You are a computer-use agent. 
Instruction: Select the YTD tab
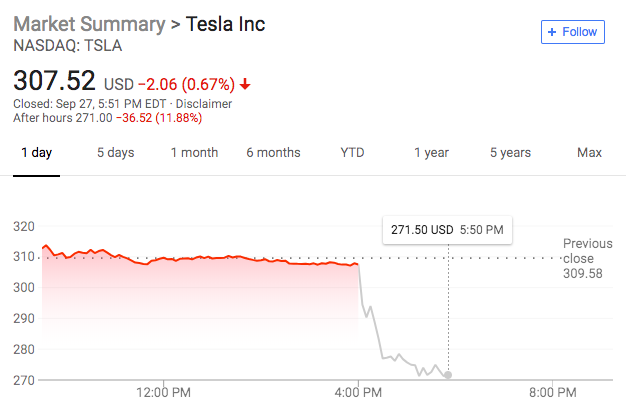[352, 153]
